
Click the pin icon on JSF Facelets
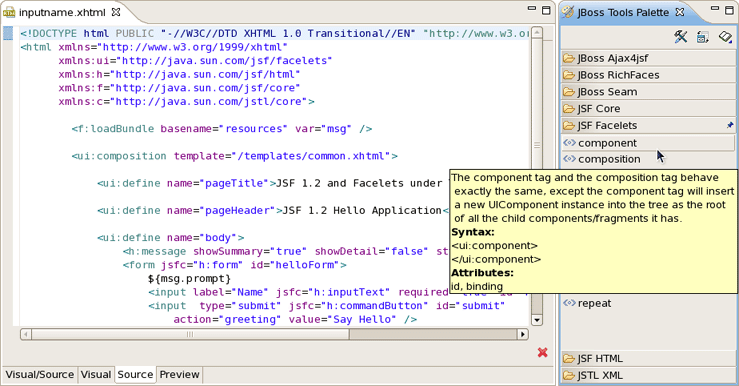click(x=730, y=125)
